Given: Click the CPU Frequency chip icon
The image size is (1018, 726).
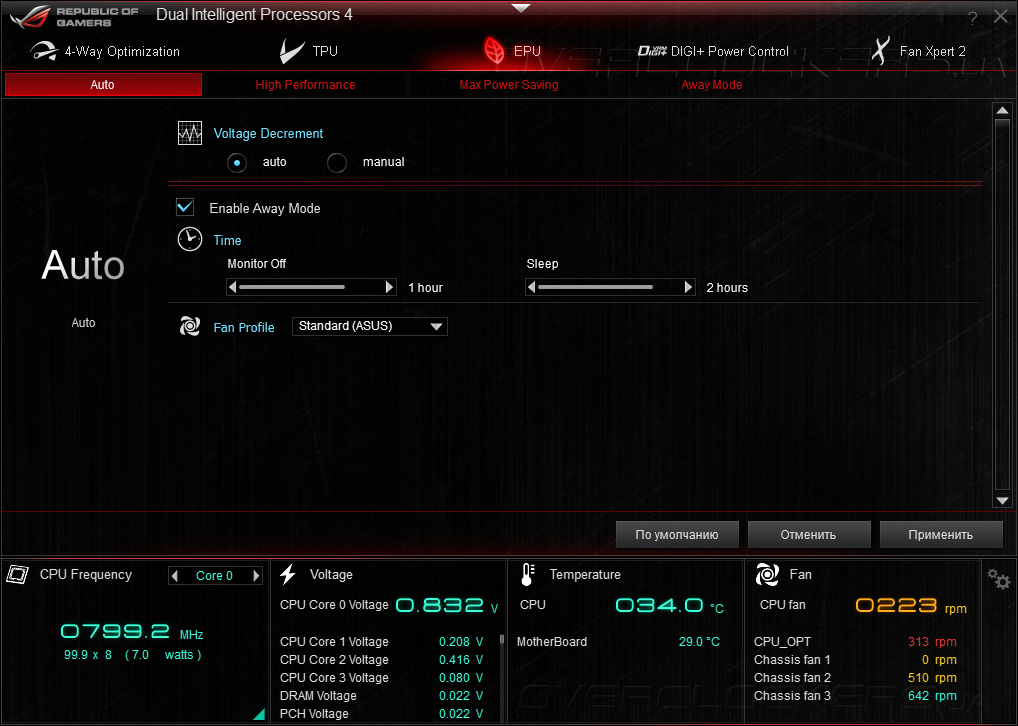Looking at the screenshot, I should pos(18,574).
